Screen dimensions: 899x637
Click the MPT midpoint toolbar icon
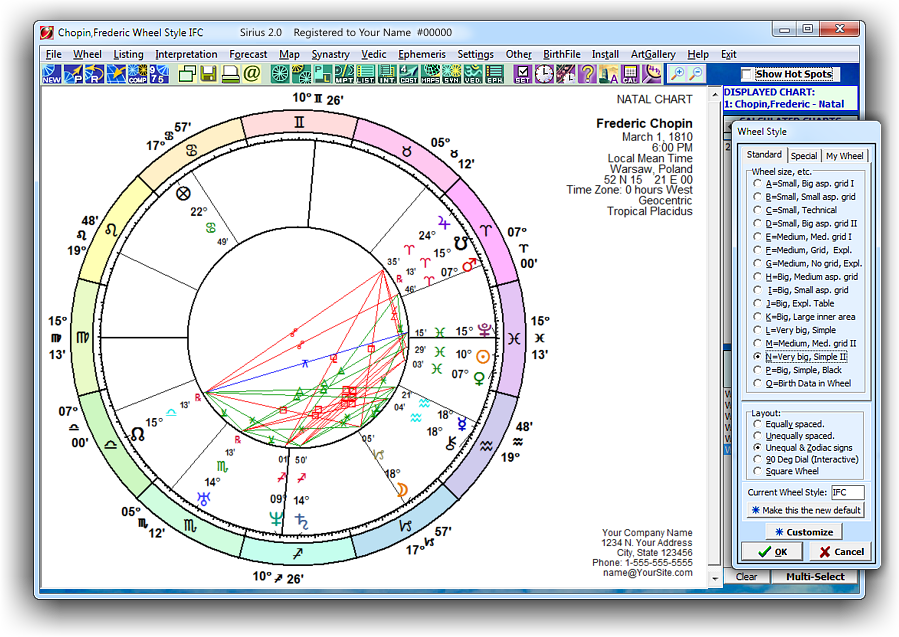click(x=344, y=74)
